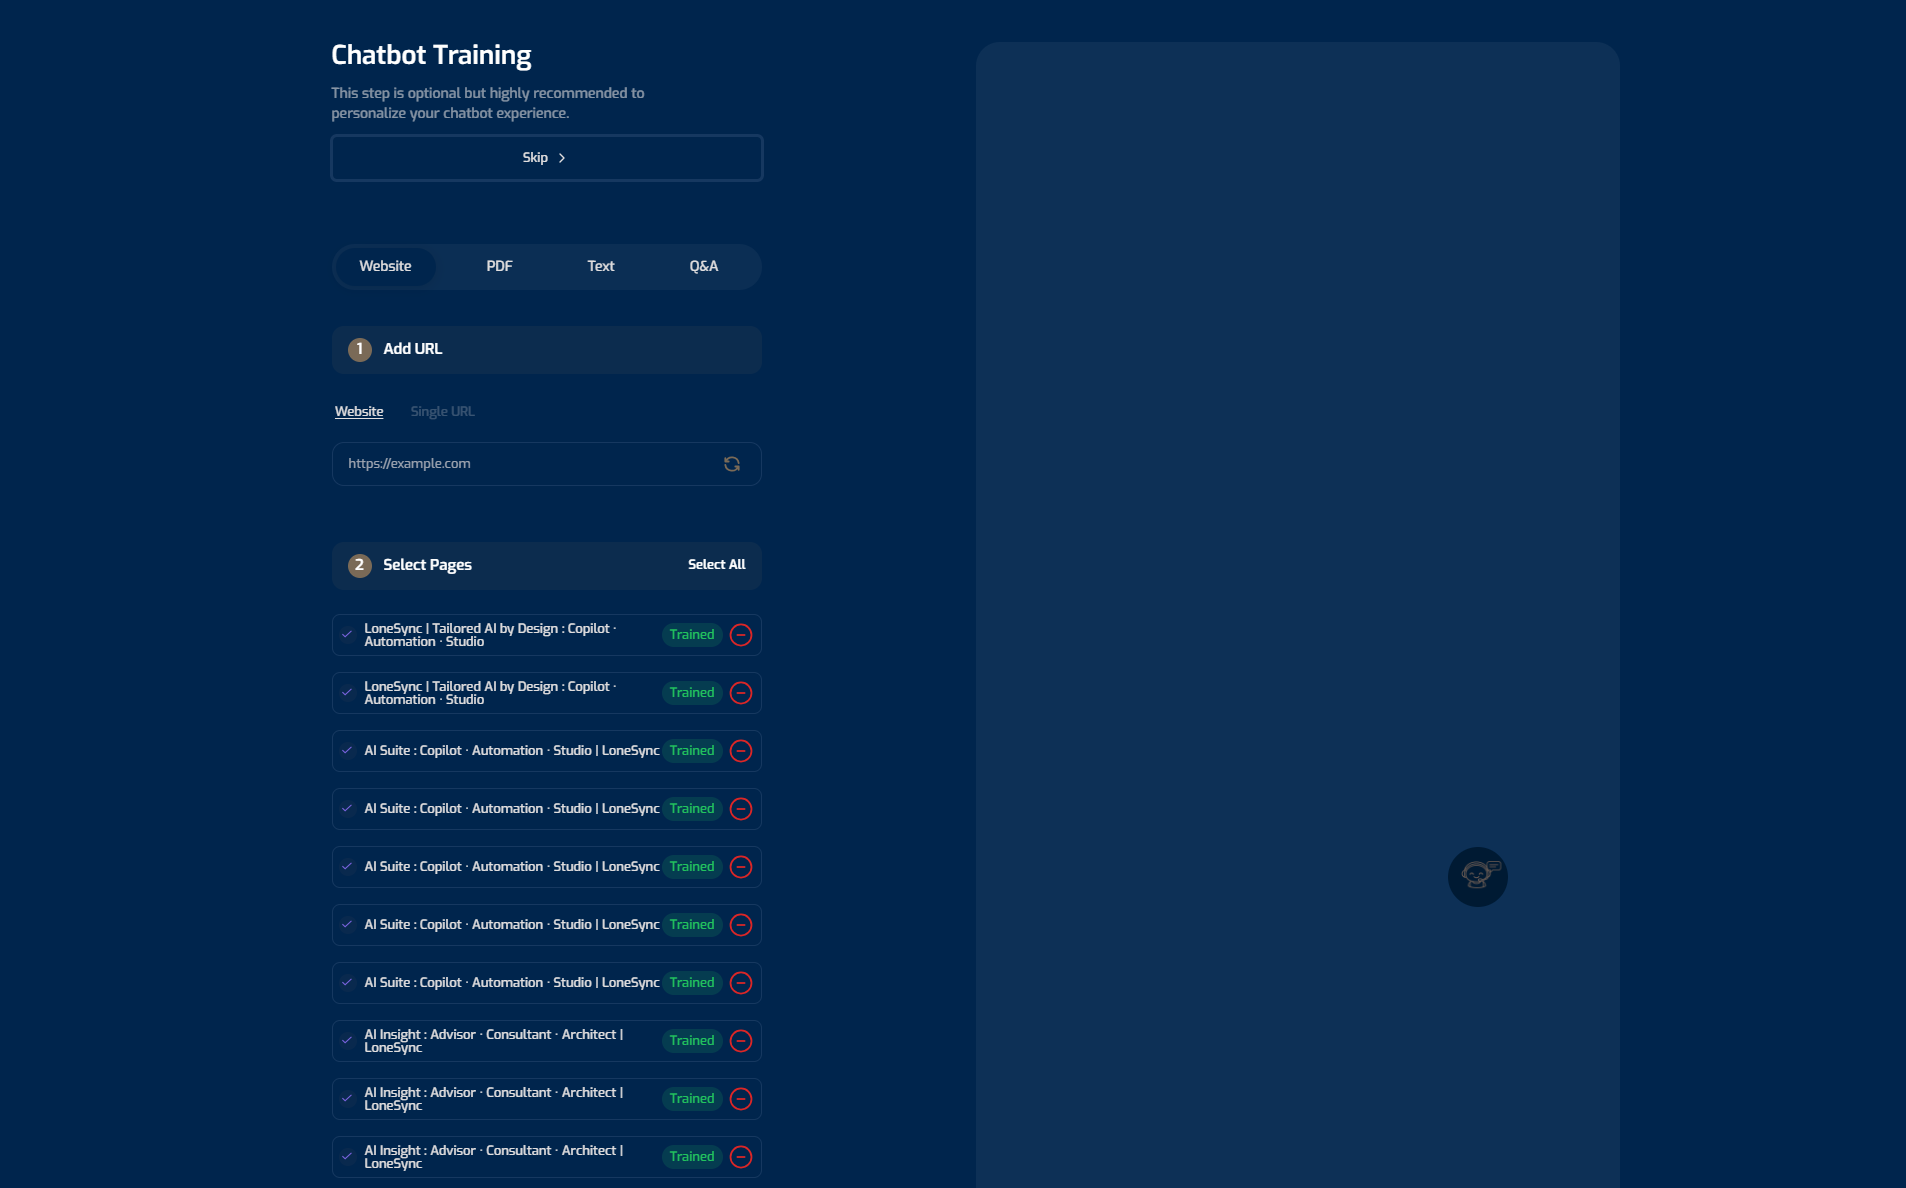
Task: Click Select All pages
Action: pyautogui.click(x=716, y=565)
